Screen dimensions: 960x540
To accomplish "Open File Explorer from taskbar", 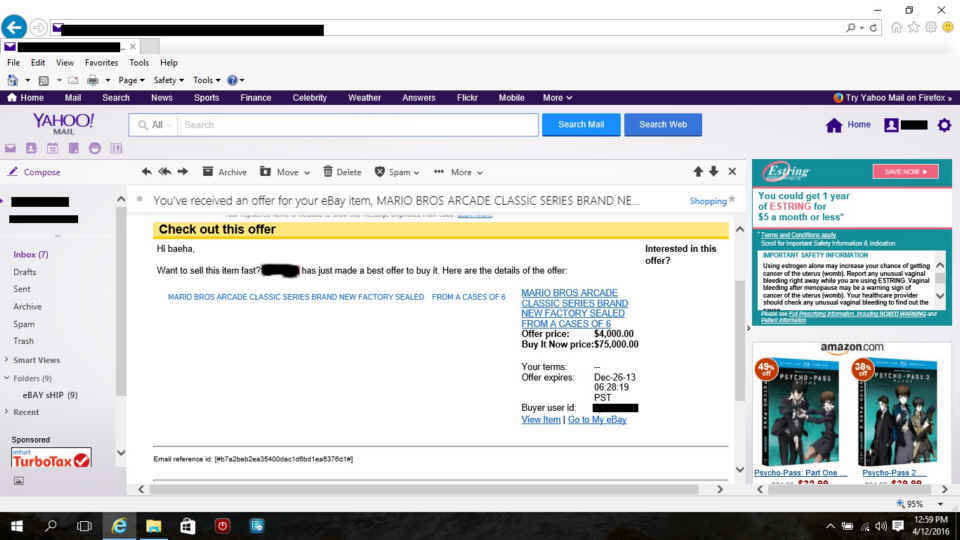I will [x=153, y=526].
